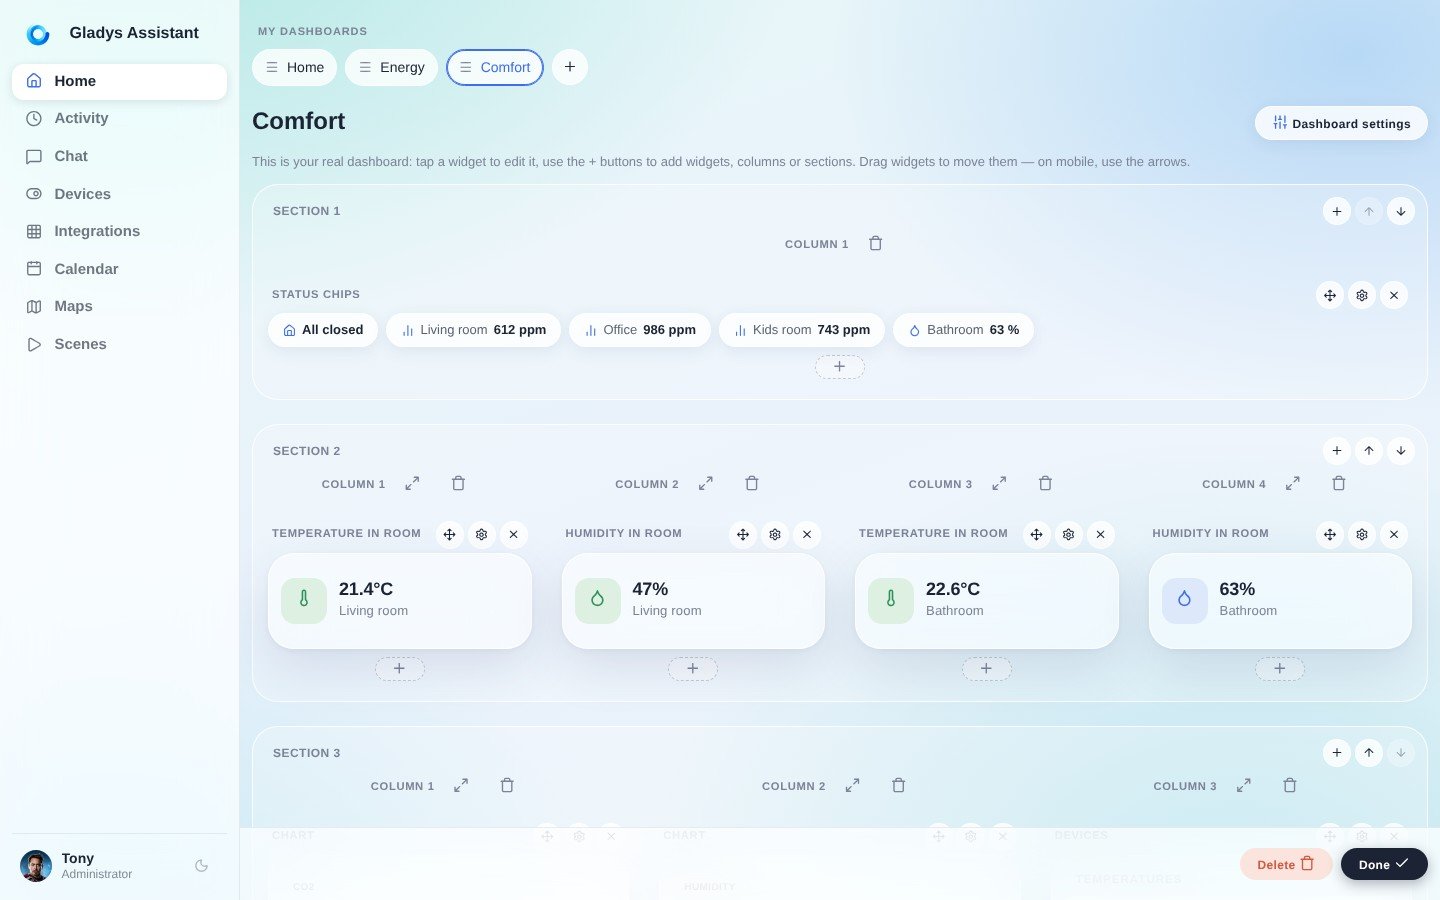
Task: Add a widget below Status Chips
Action: coord(840,367)
